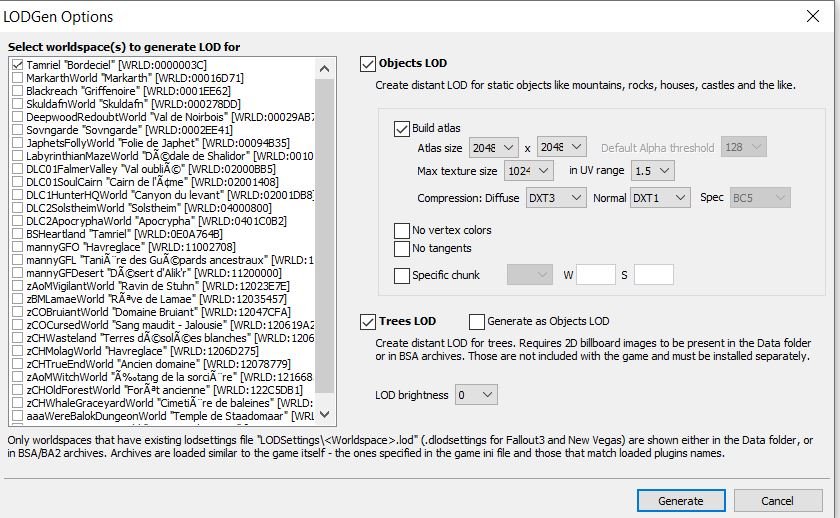The image size is (840, 518).
Task: Select the Sovngarde worldspace checkbox
Action: click(x=17, y=130)
